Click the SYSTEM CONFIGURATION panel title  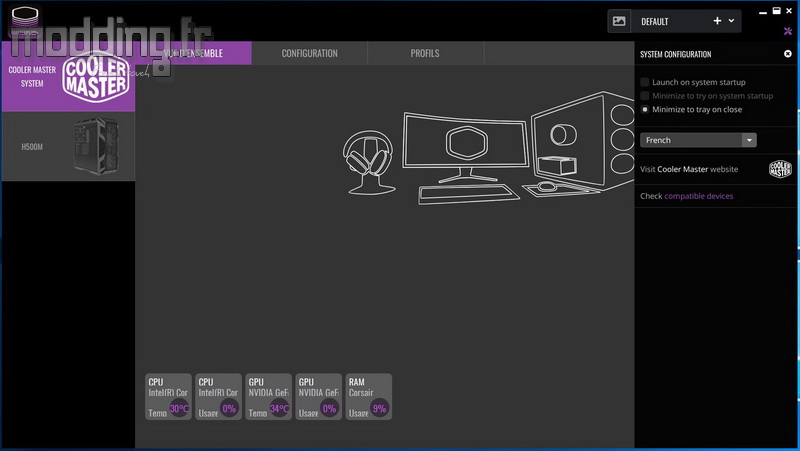(x=676, y=54)
